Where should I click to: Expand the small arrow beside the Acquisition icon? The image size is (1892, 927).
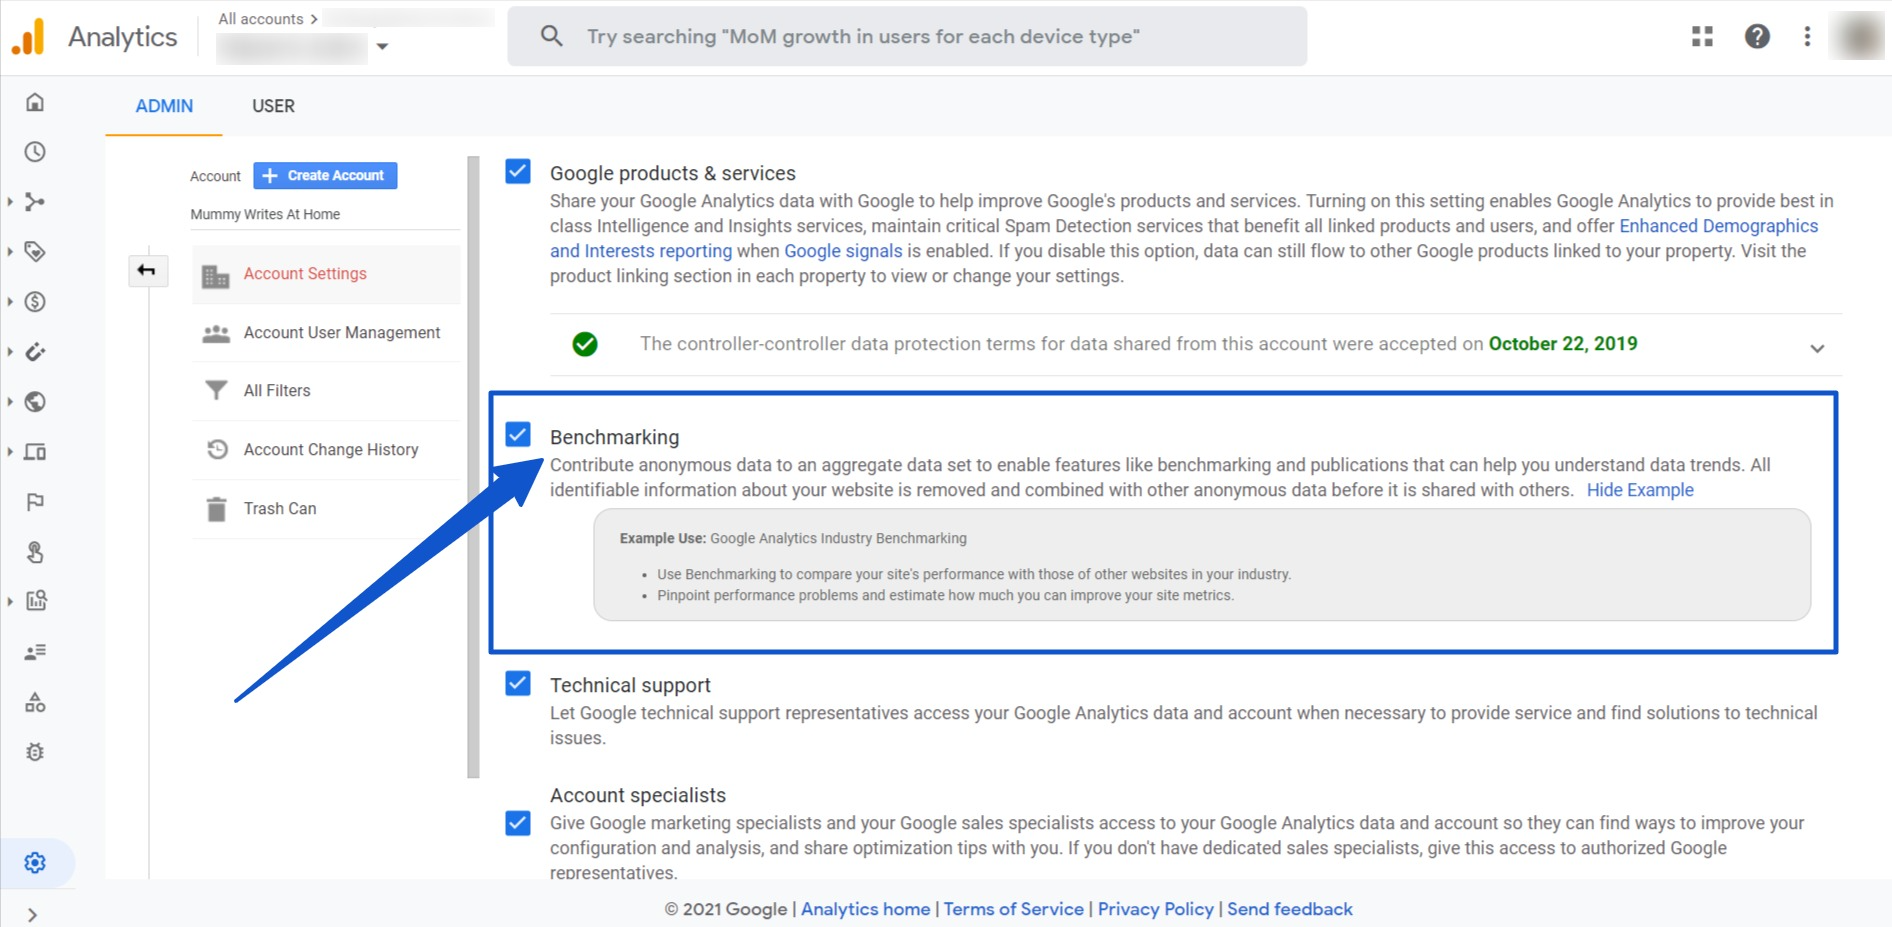(x=10, y=202)
